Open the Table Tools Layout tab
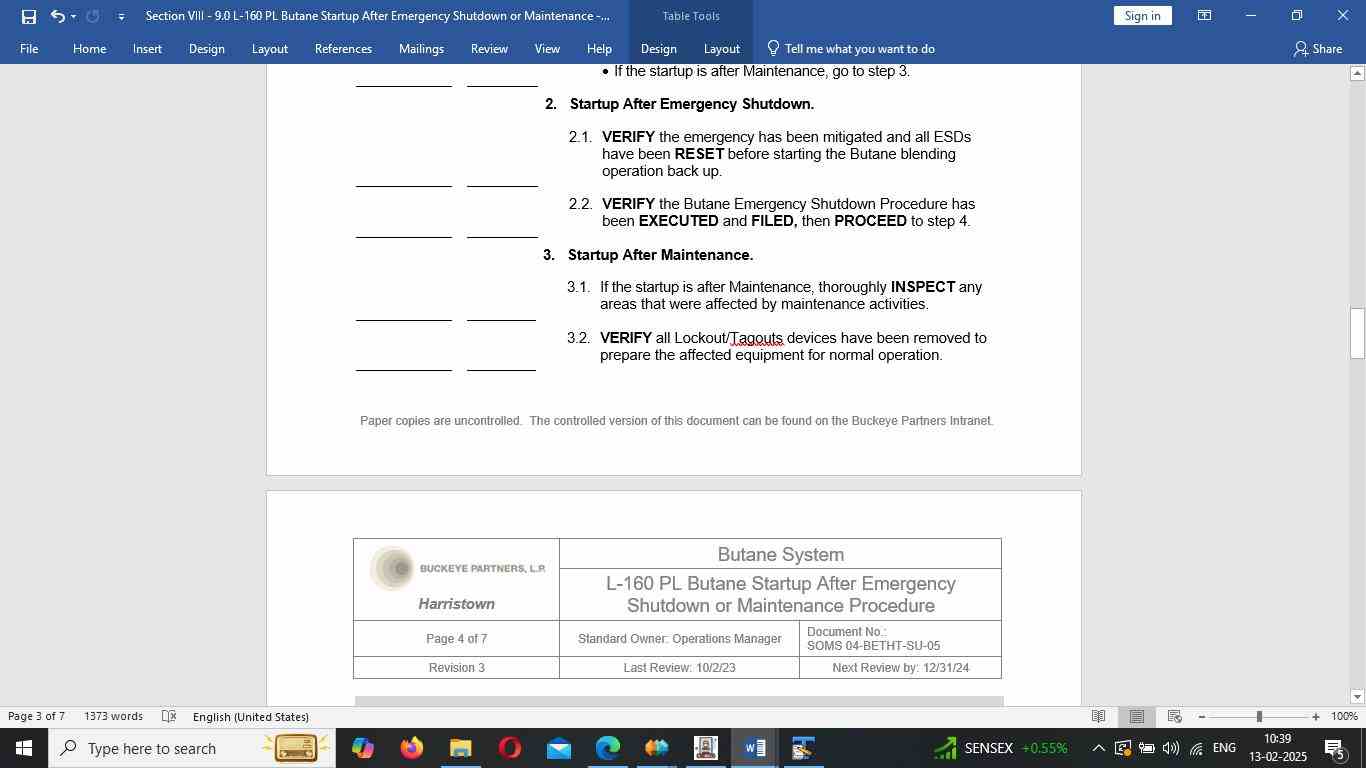The height and width of the screenshot is (768, 1366). (x=721, y=48)
